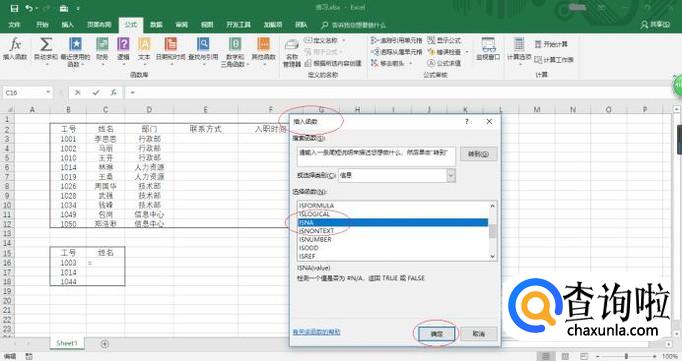The image size is (682, 361).
Task: Click the search for a function text box
Action: 376,156
